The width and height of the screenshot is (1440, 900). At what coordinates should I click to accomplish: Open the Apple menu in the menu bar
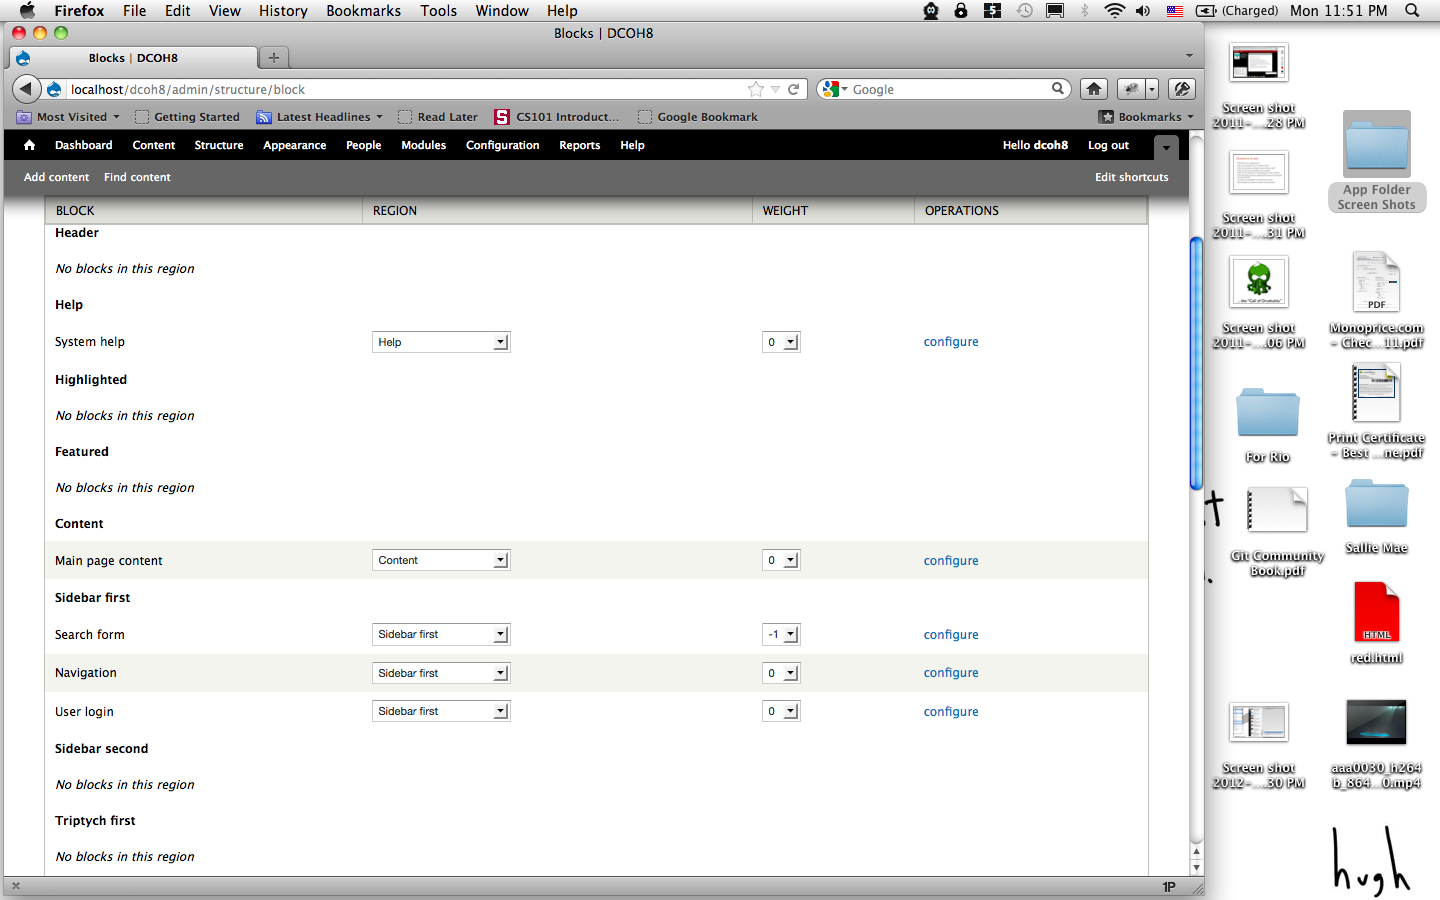[27, 11]
